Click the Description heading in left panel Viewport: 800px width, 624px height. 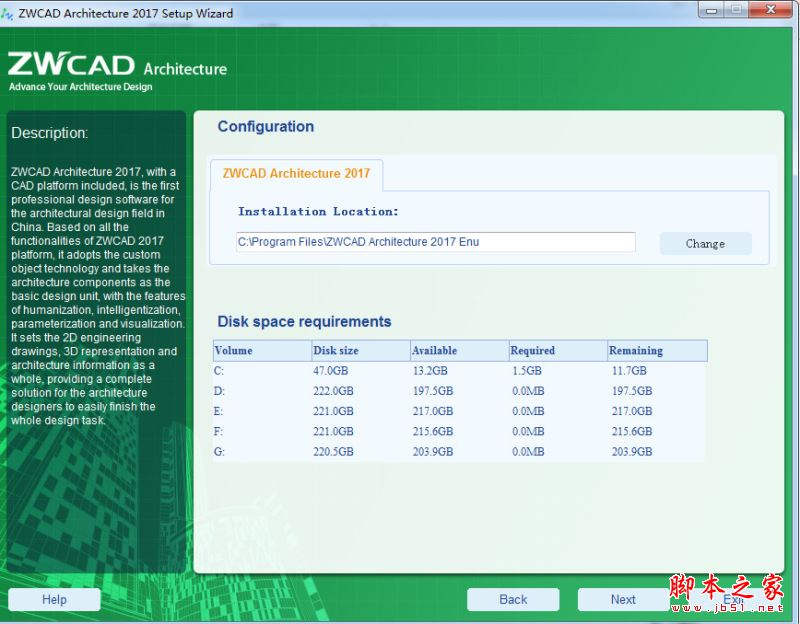coord(49,133)
